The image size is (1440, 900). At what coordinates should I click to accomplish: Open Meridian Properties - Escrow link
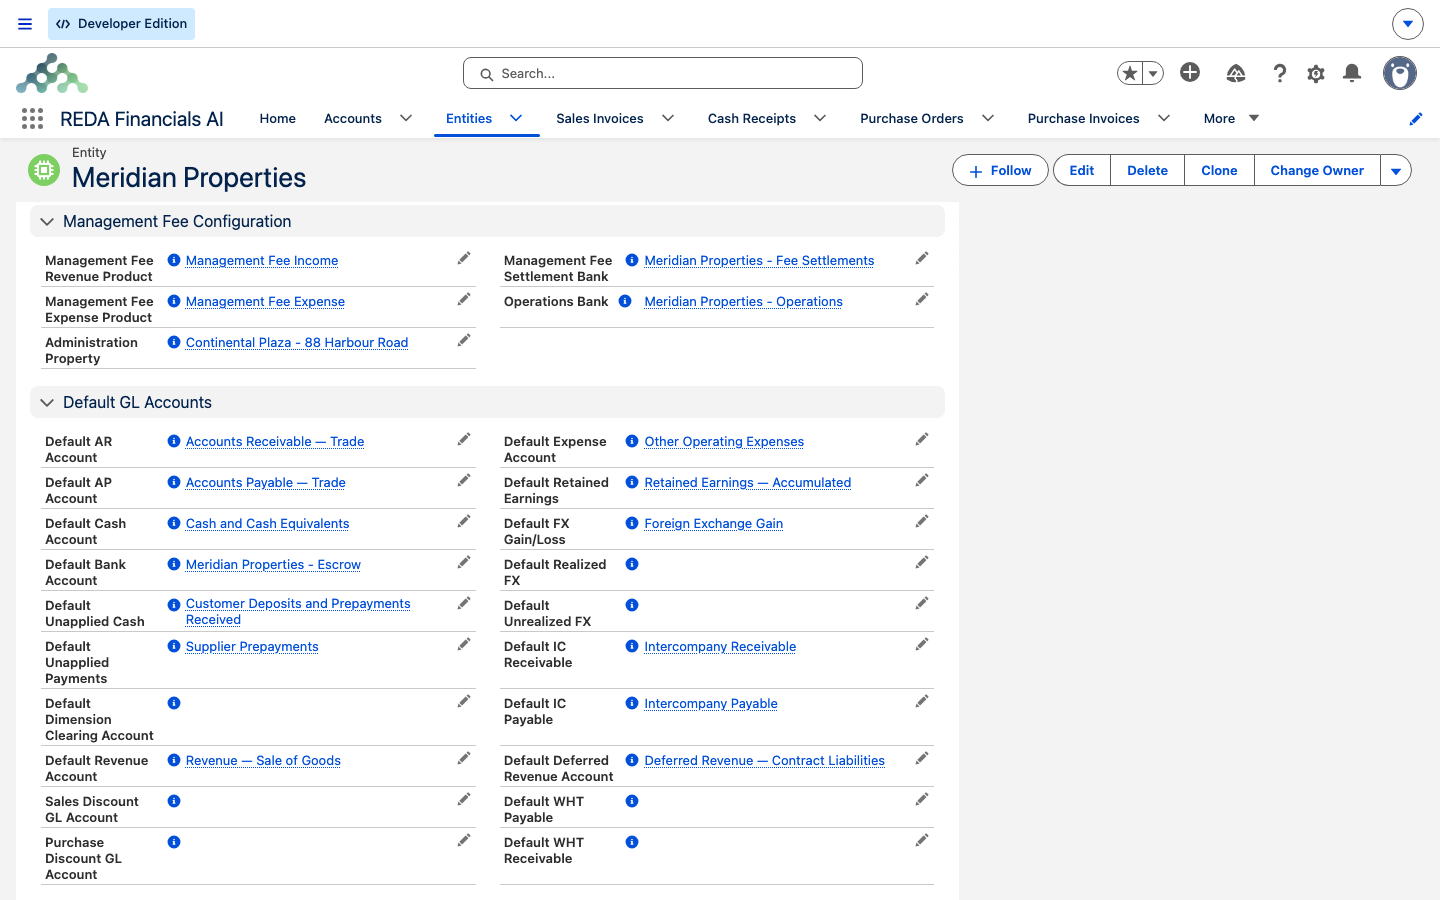pos(273,565)
